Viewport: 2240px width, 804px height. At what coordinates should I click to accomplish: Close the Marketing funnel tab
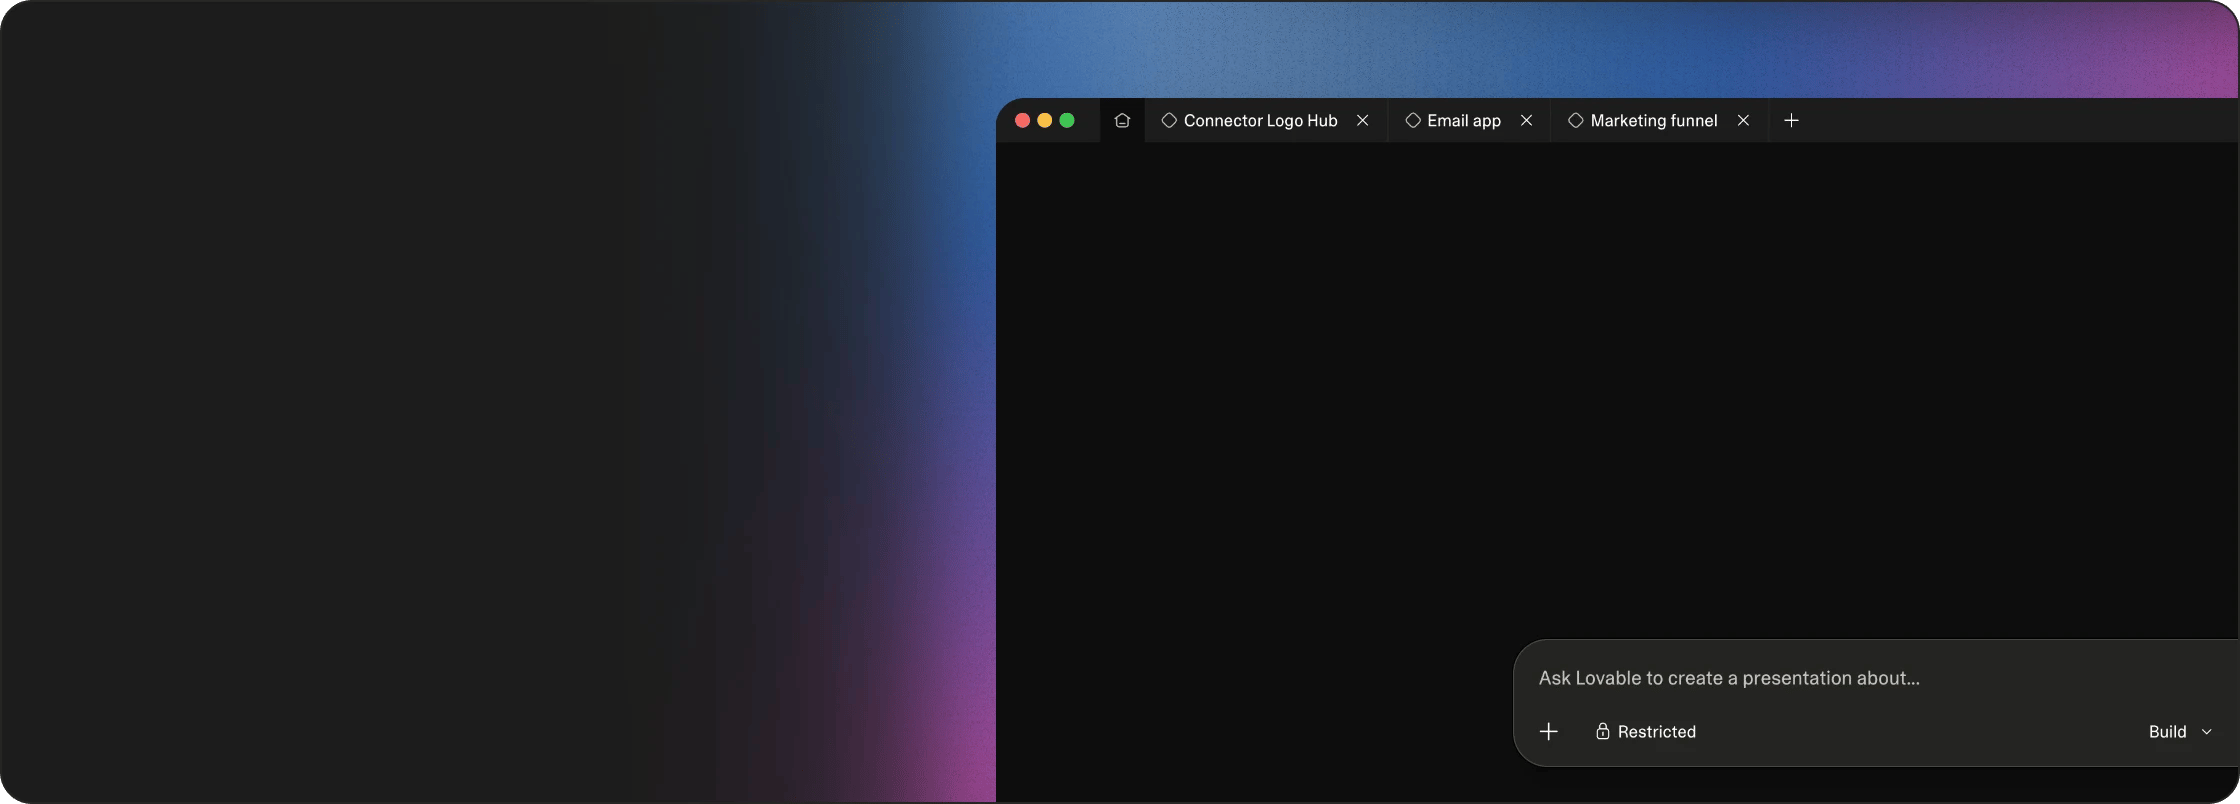pyautogui.click(x=1743, y=121)
